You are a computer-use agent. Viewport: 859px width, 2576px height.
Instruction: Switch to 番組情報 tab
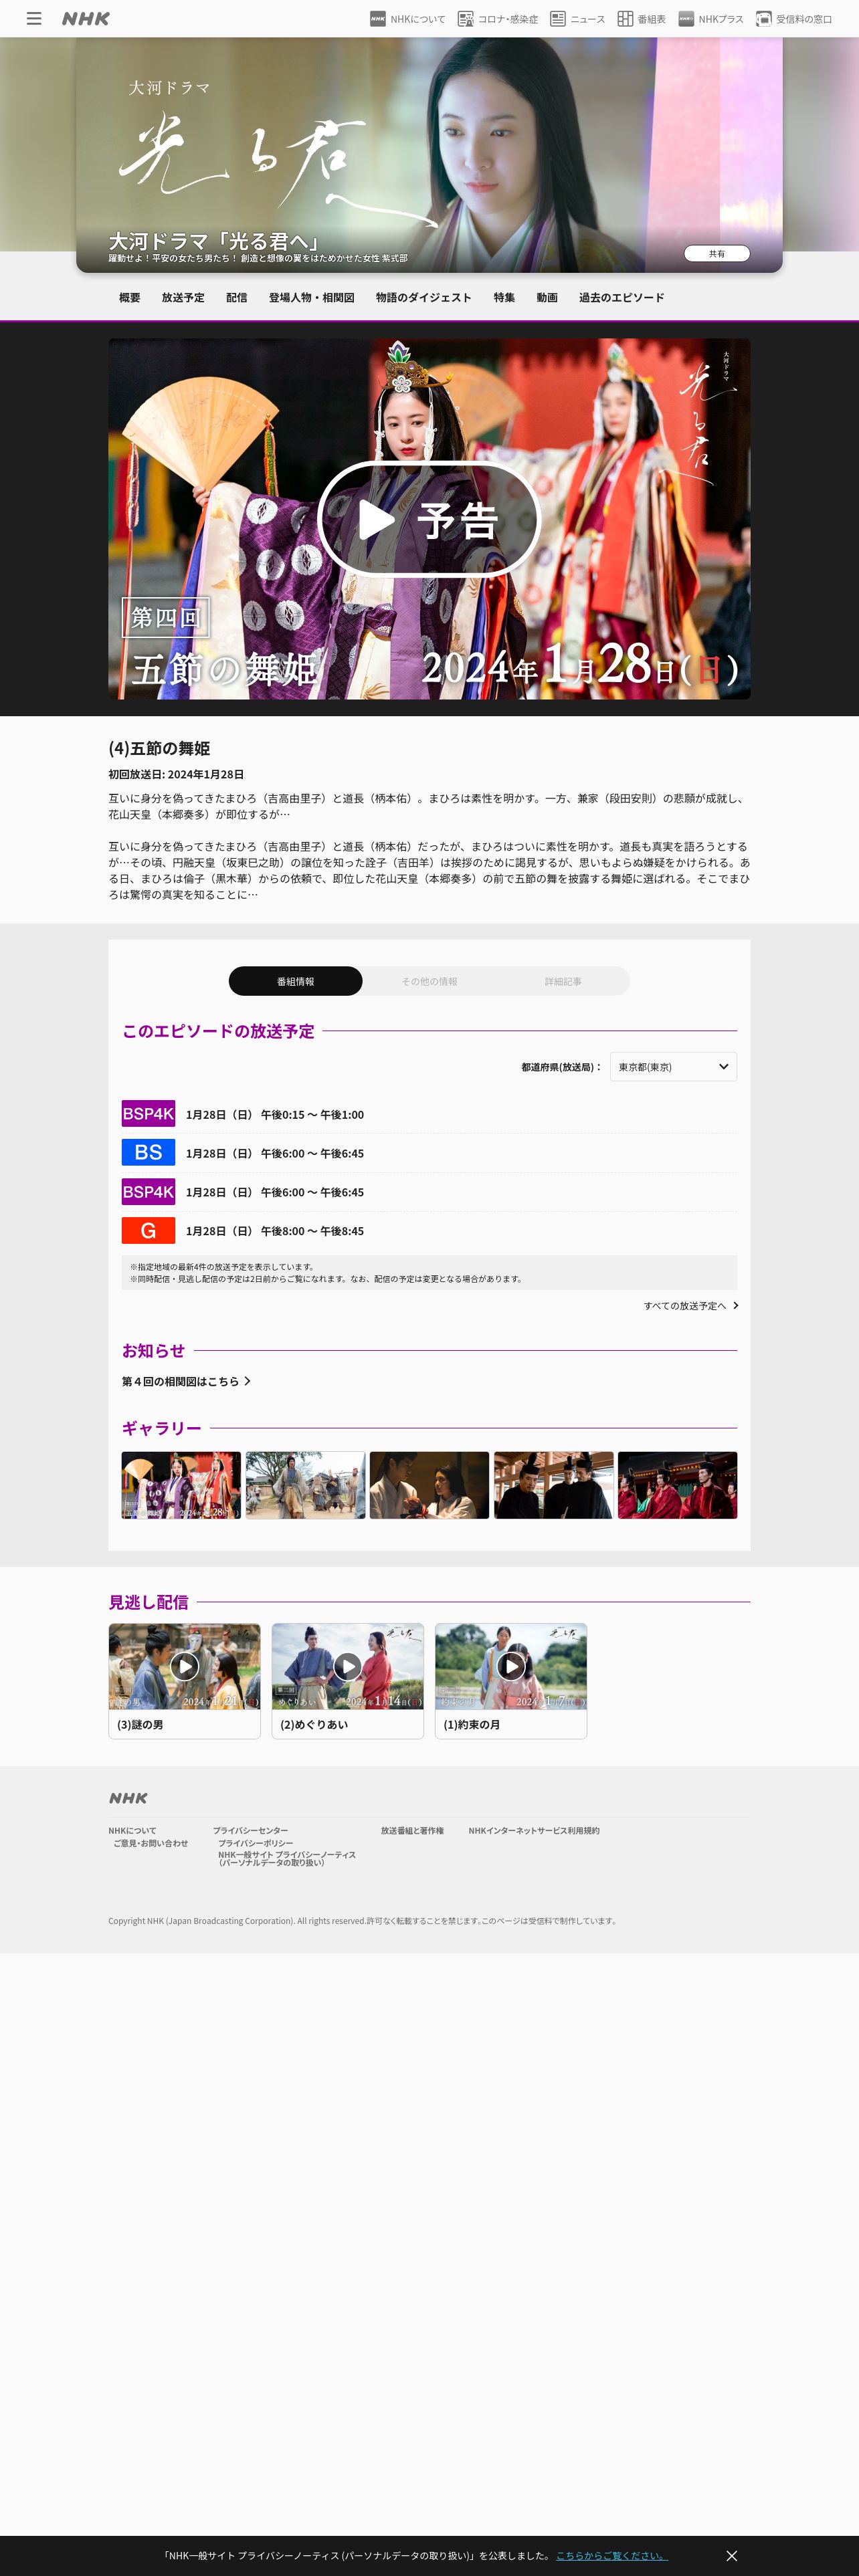tap(296, 981)
